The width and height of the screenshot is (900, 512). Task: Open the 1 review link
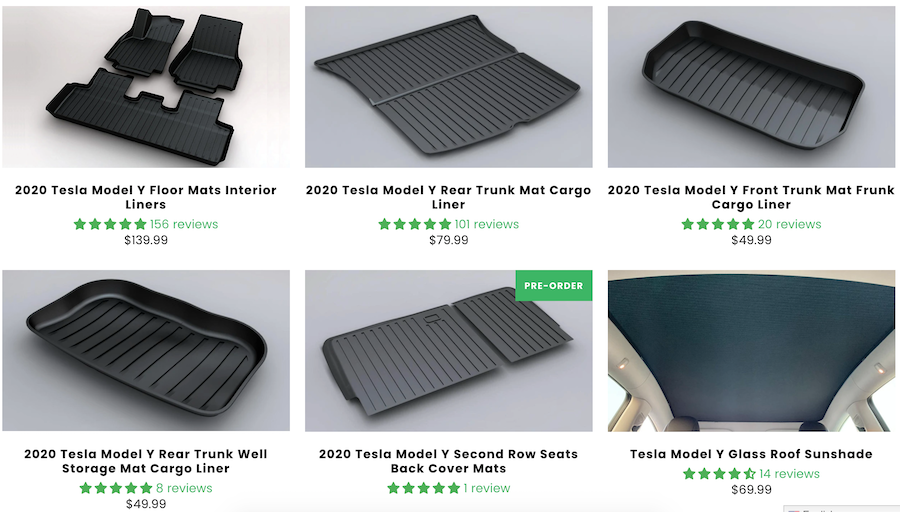click(487, 488)
